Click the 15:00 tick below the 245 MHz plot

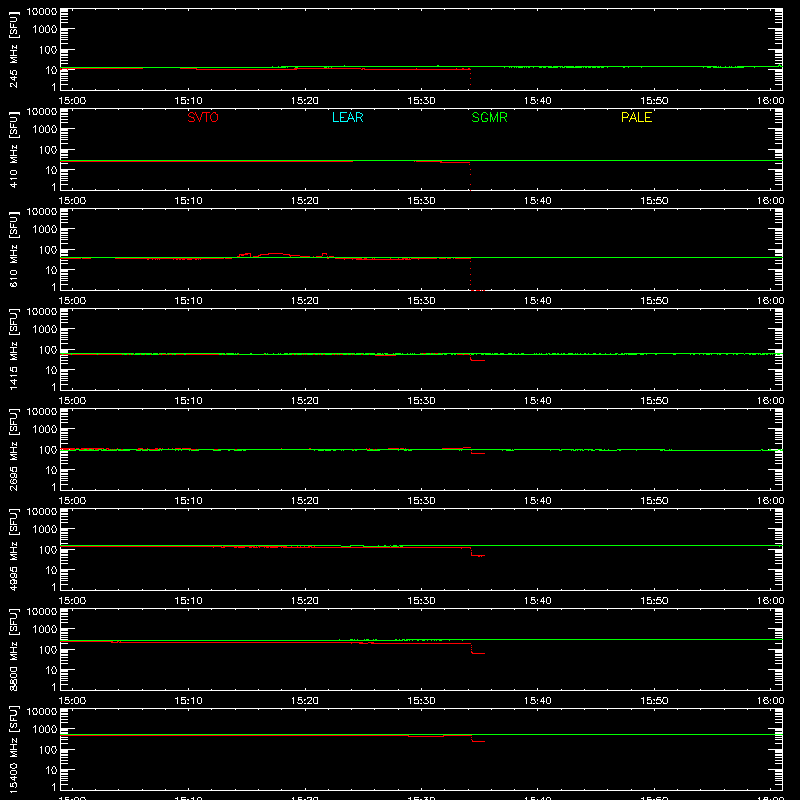click(72, 101)
